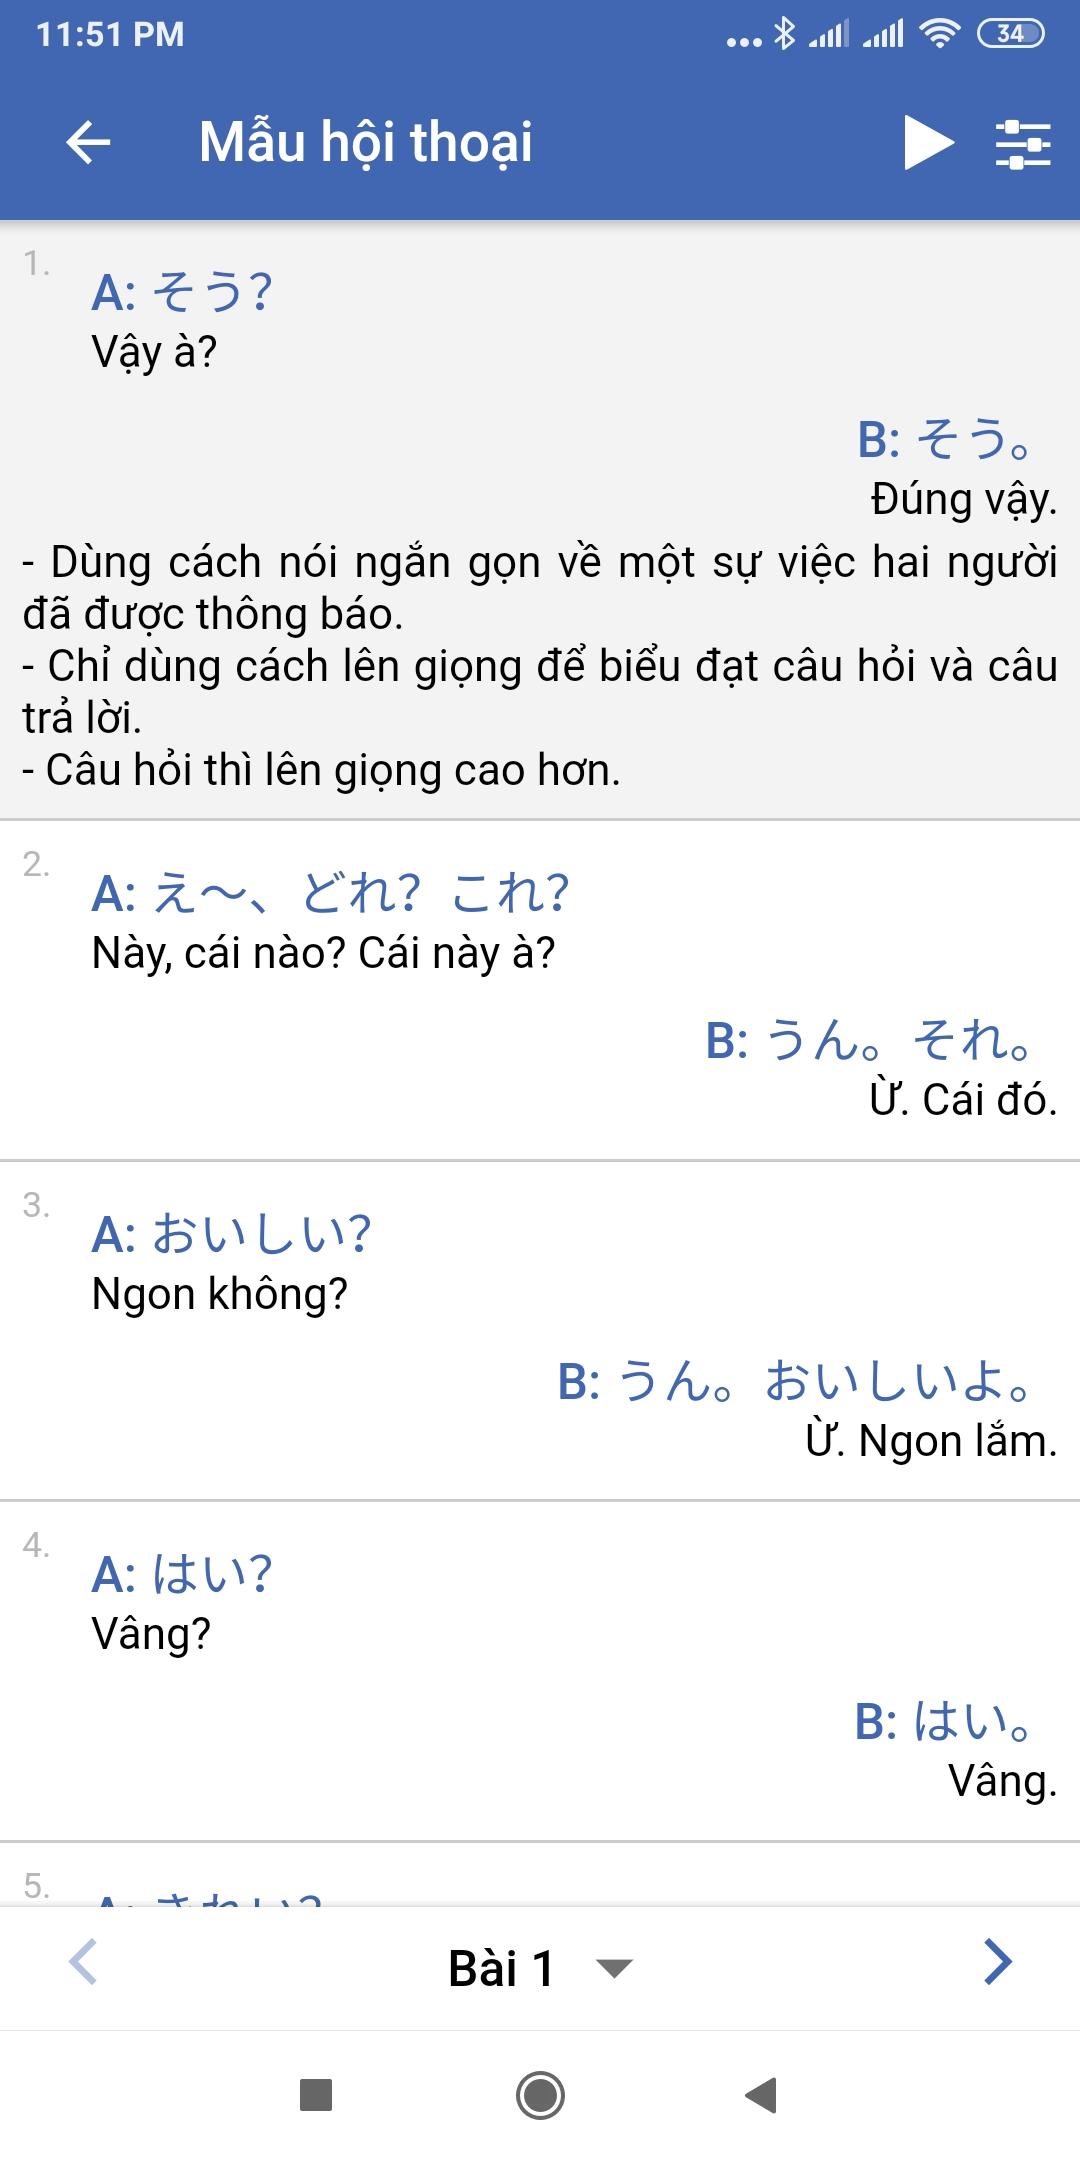Tap the Android home circle button
Image resolution: width=1080 pixels, height=2160 pixels.
point(540,2094)
